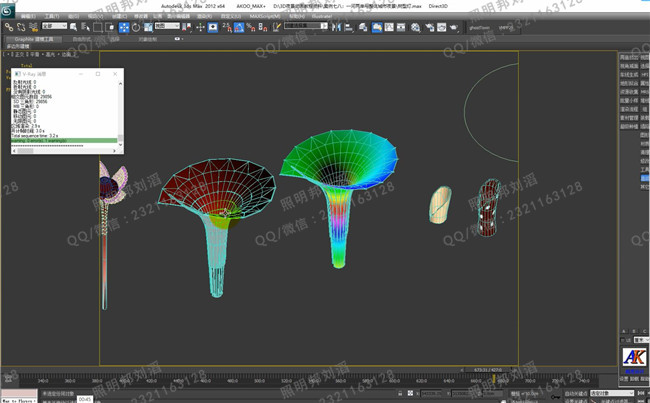Switch to the Freeform ribbon tab

[x=82, y=39]
